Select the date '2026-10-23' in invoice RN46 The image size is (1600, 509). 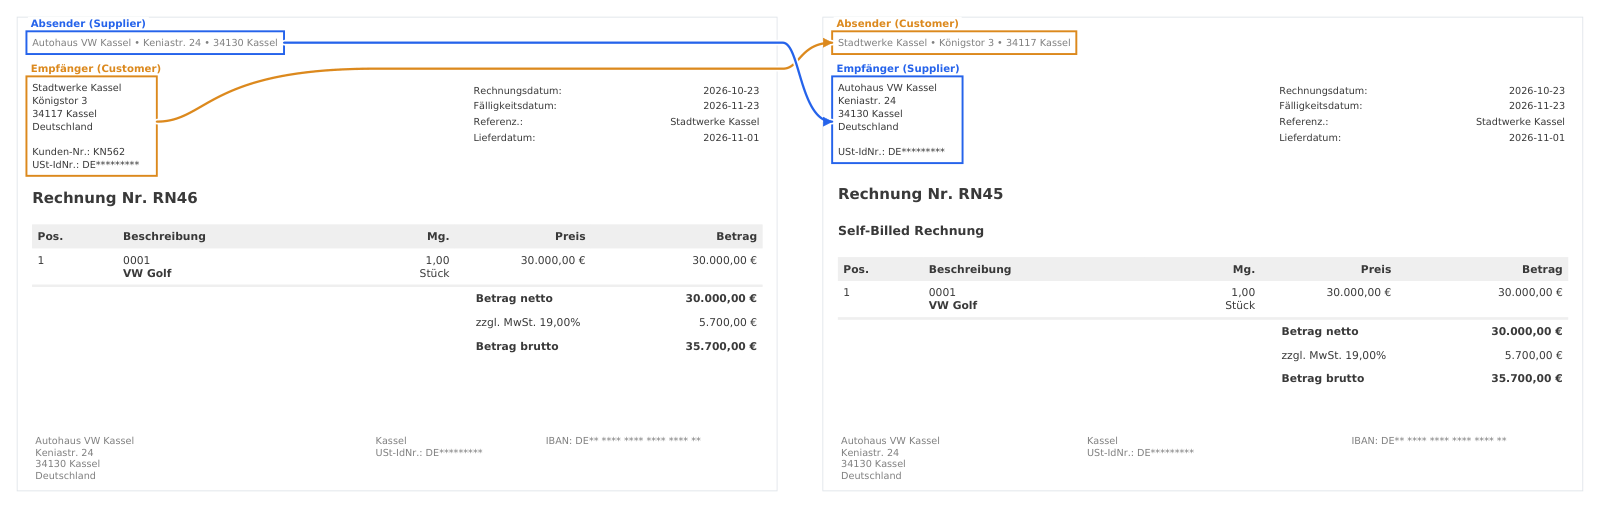[x=731, y=91]
